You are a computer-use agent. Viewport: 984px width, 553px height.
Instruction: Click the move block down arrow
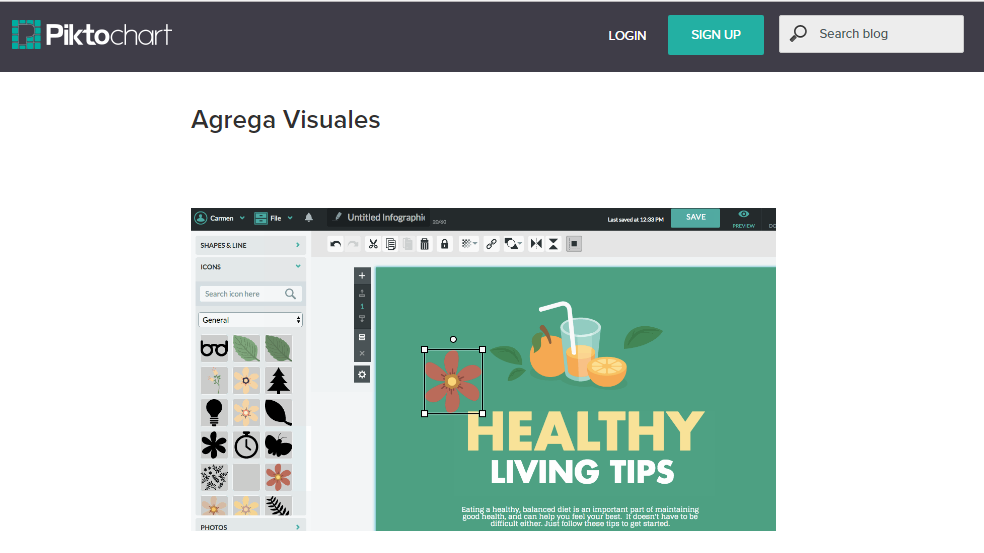(362, 319)
